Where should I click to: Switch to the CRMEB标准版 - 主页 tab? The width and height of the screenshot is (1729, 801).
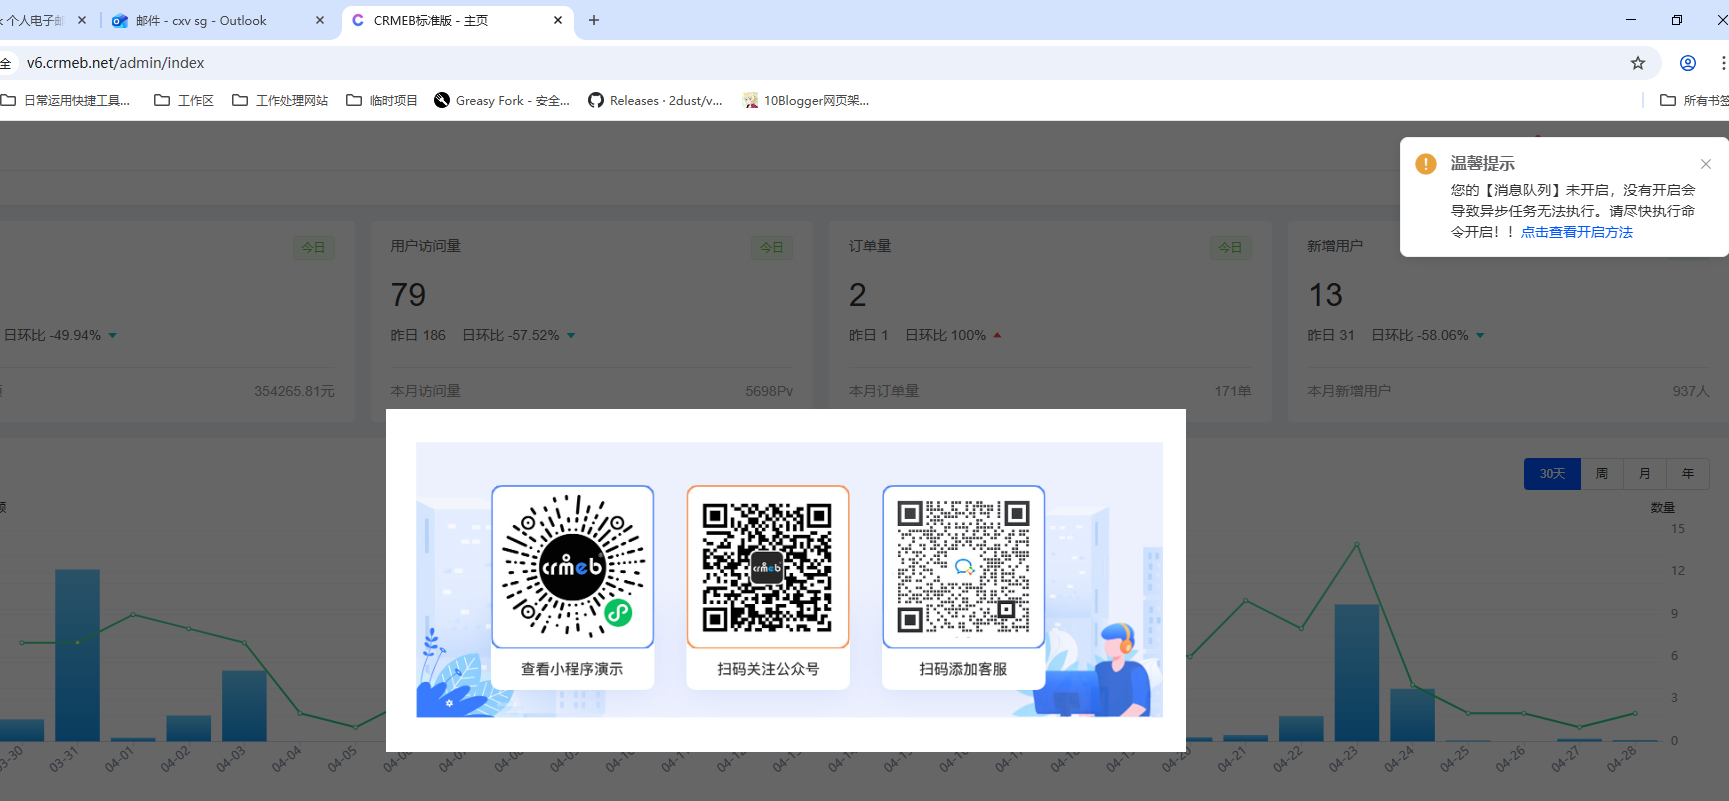click(458, 20)
